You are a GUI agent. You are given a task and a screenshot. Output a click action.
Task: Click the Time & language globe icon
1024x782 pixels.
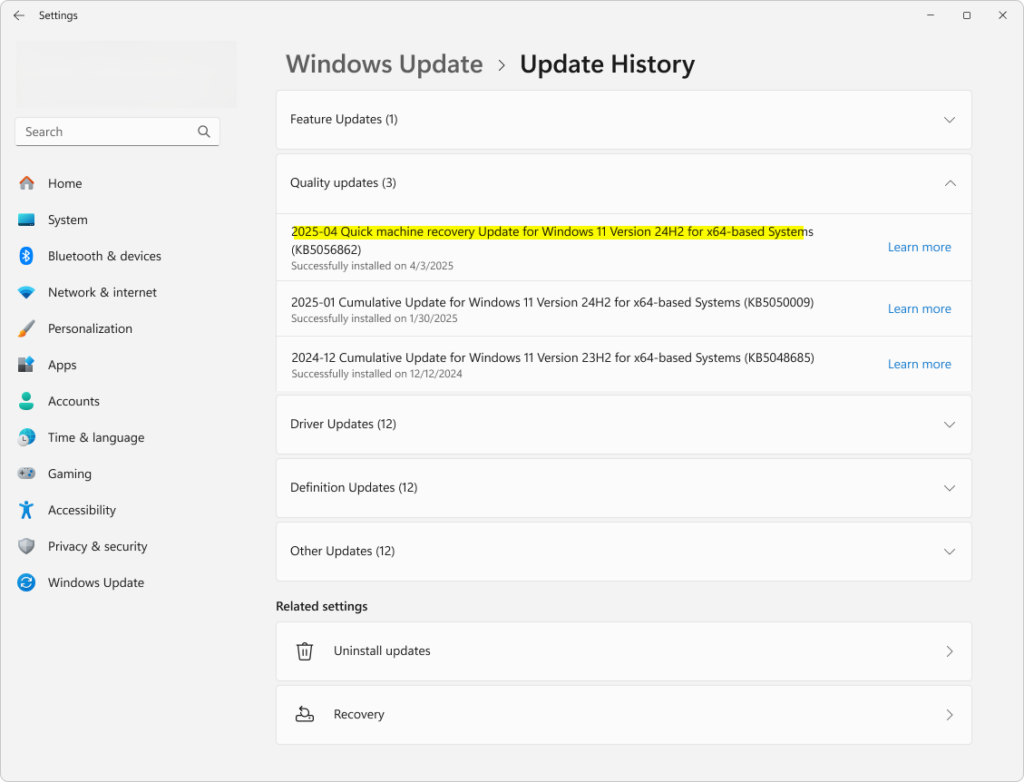(x=26, y=437)
